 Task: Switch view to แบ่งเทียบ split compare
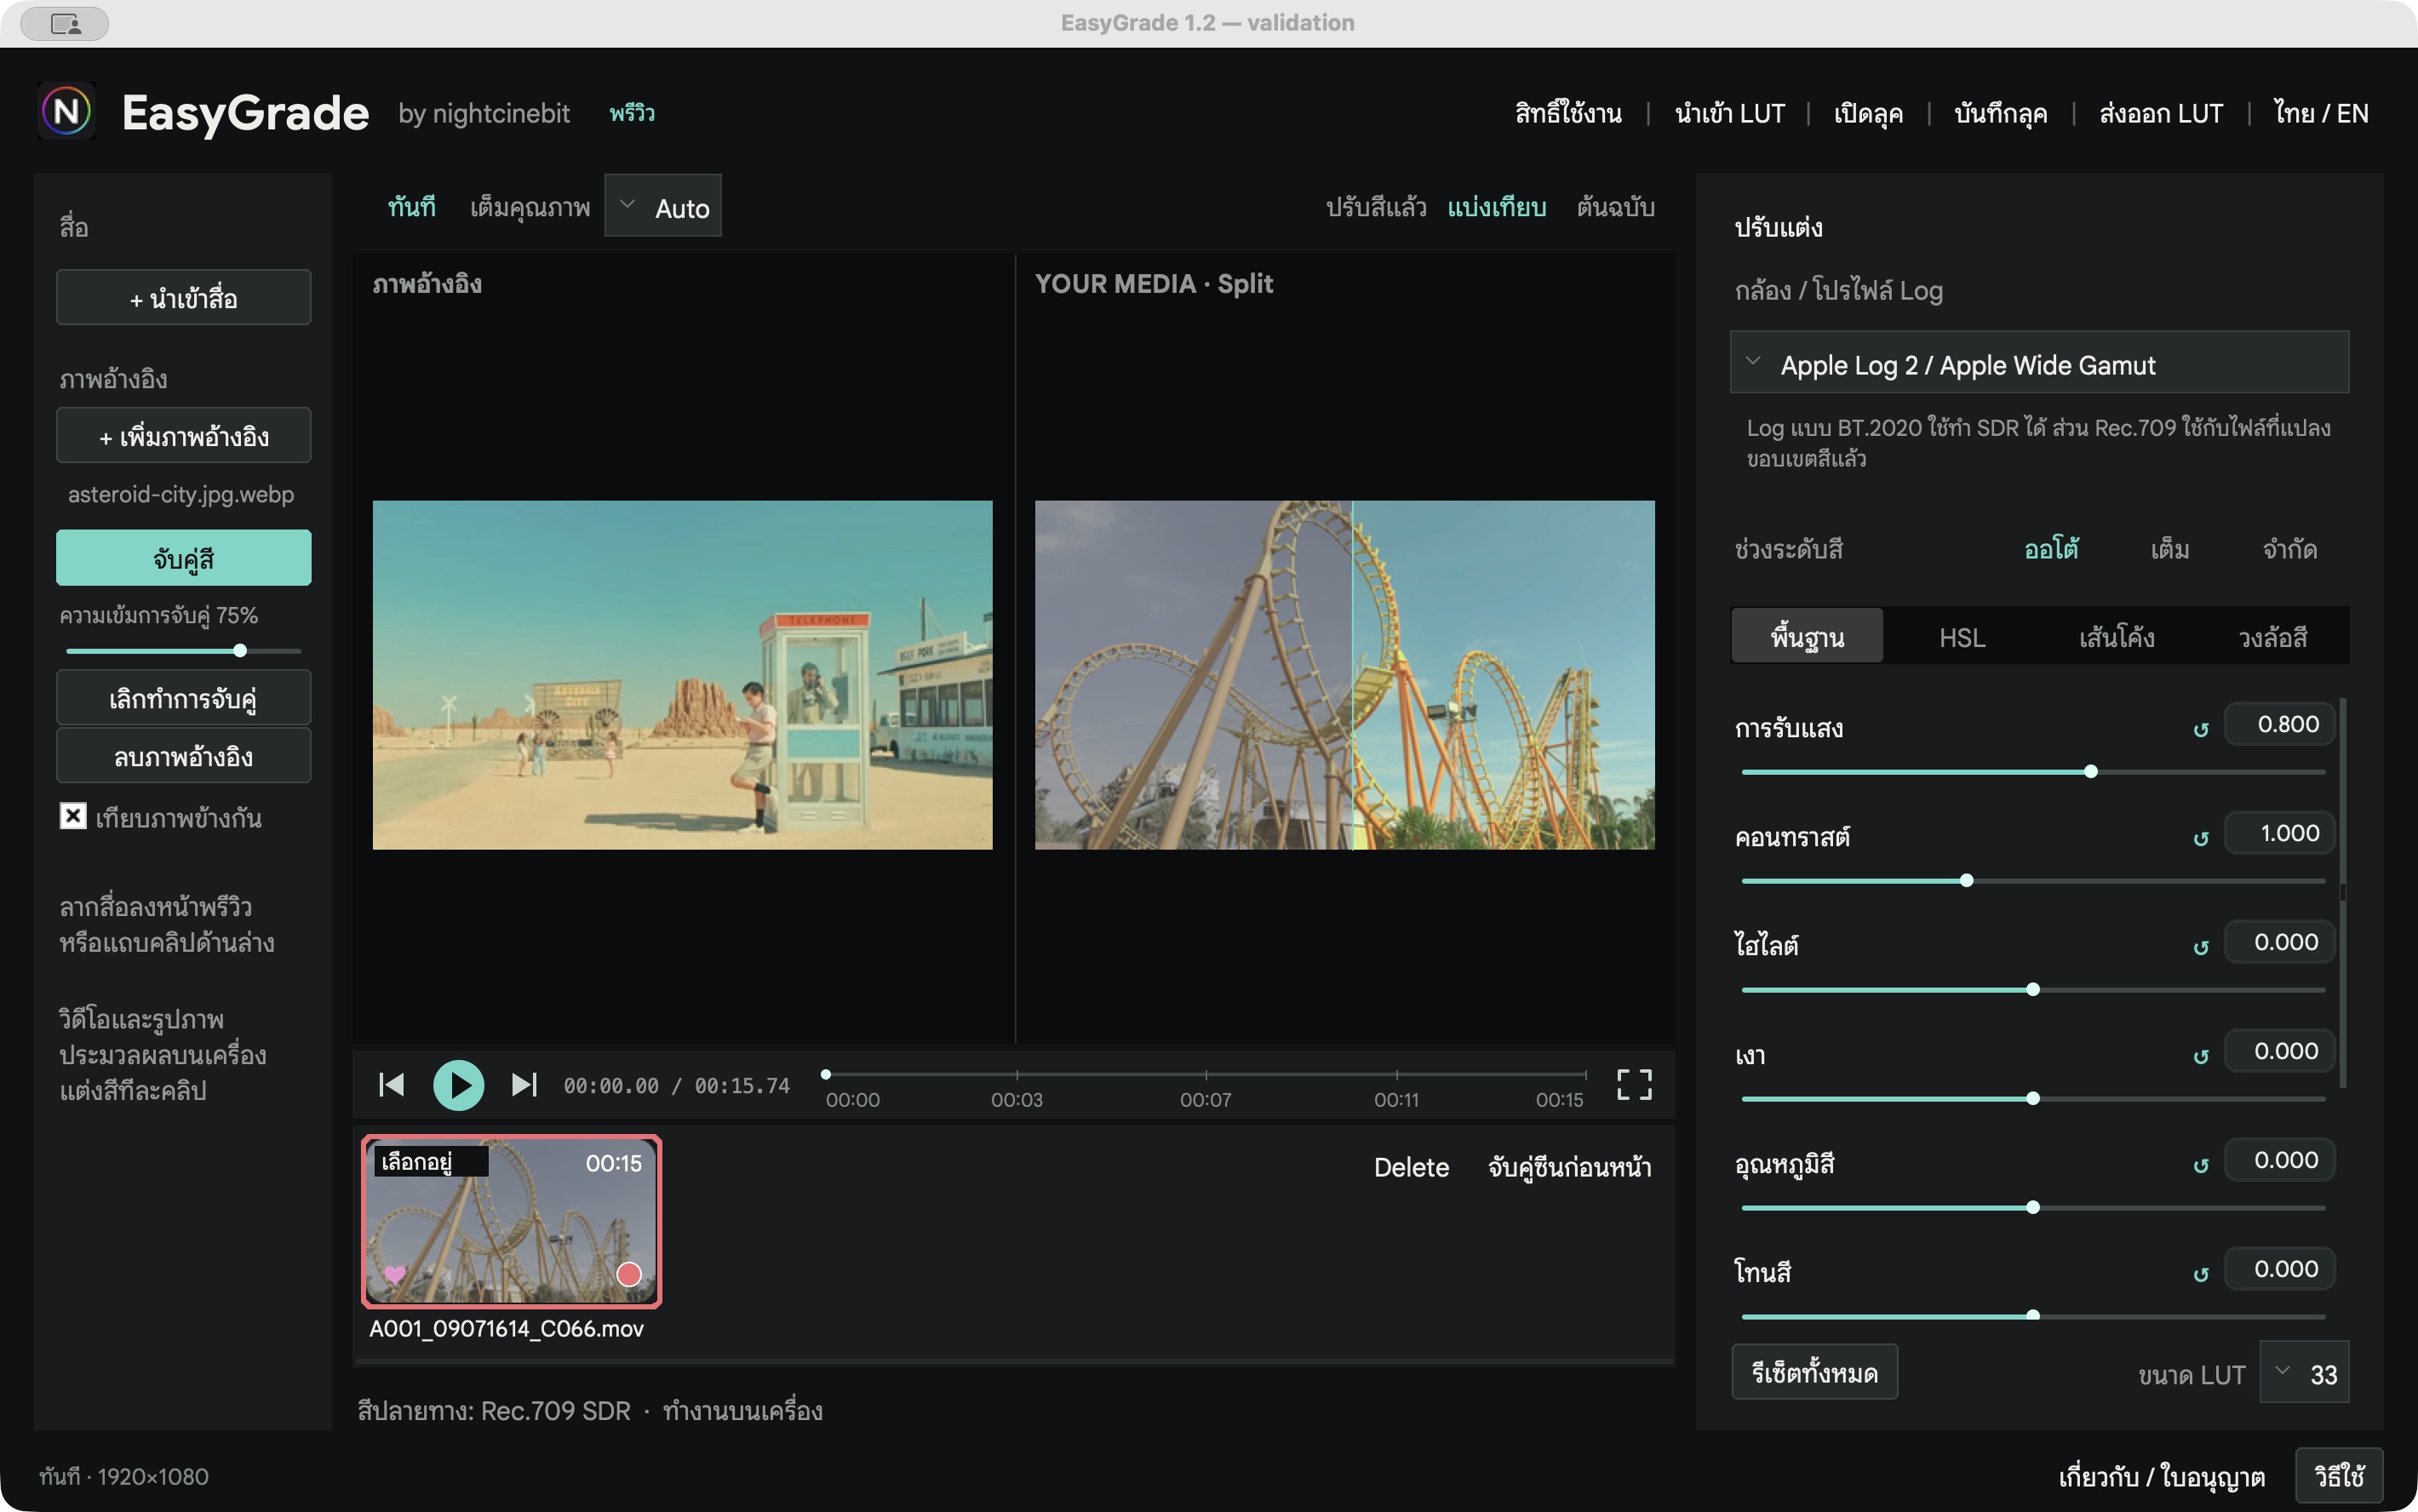[x=1497, y=207]
